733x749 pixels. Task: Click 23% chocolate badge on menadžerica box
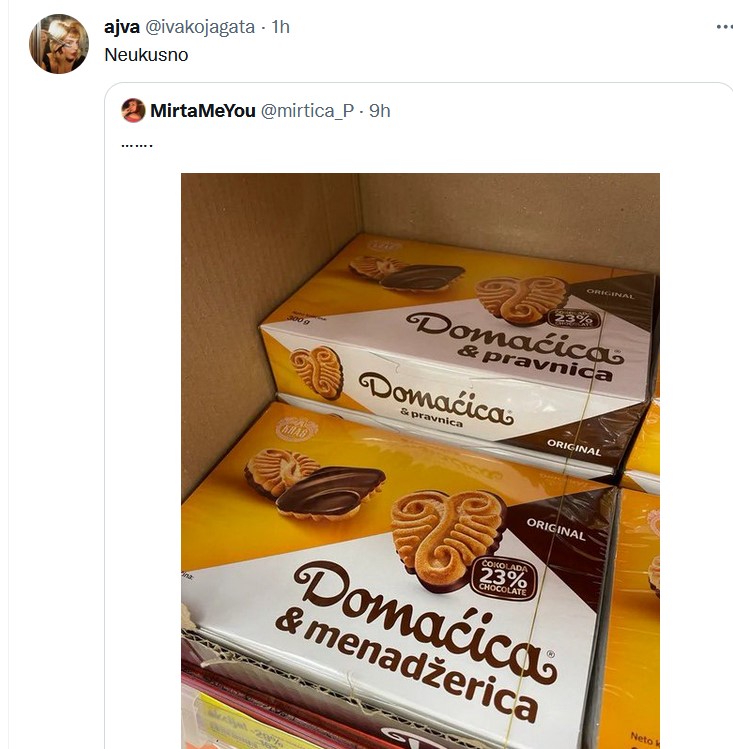508,579
